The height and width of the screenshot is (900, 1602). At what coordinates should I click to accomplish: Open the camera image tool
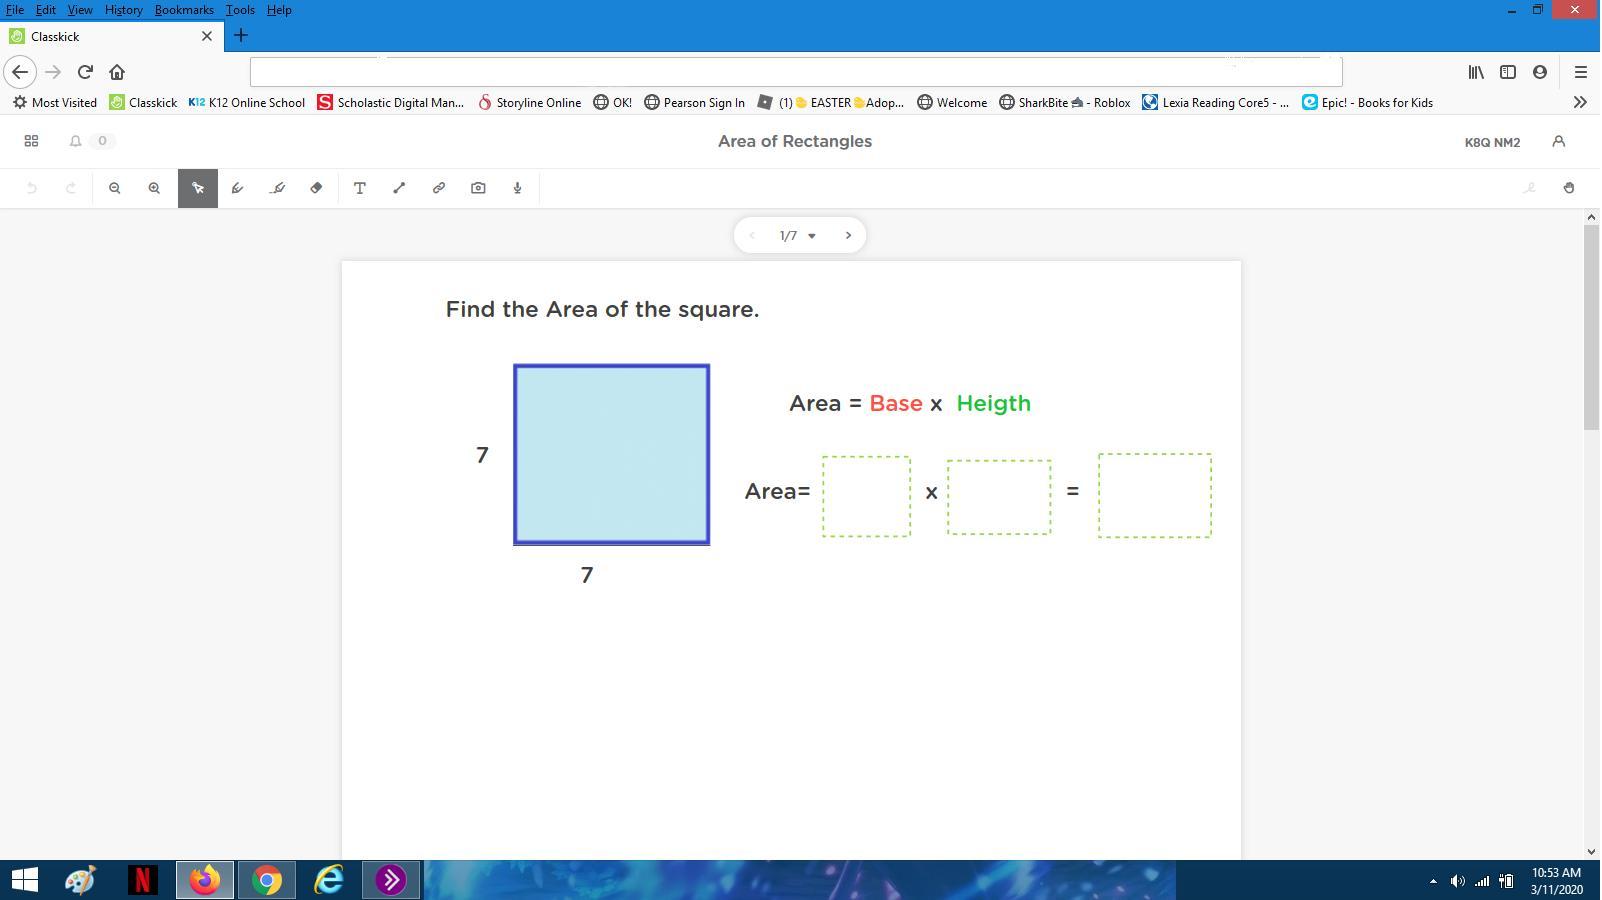click(x=478, y=188)
